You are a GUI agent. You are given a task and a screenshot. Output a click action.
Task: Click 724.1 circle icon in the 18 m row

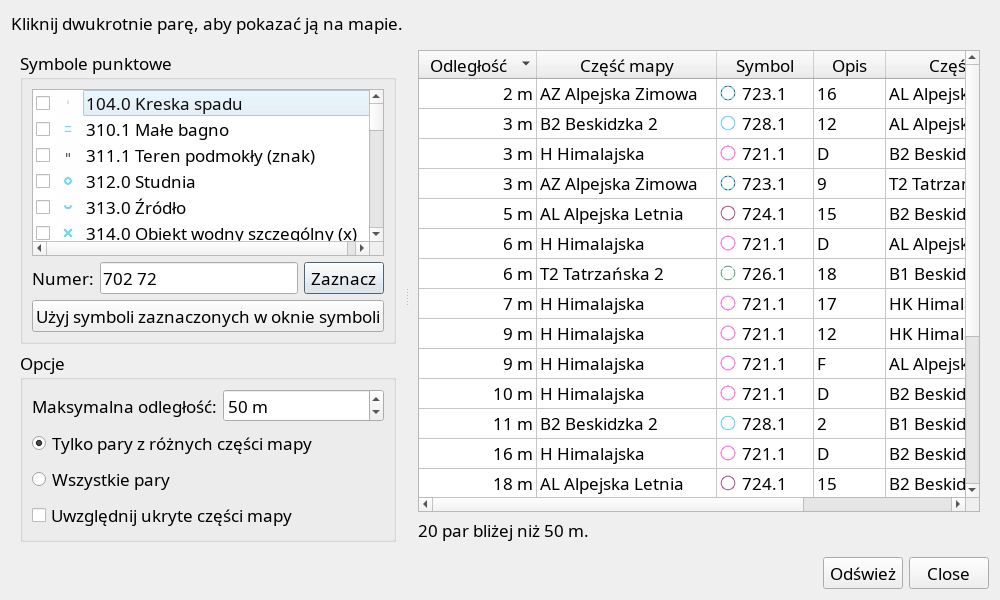[x=728, y=483]
